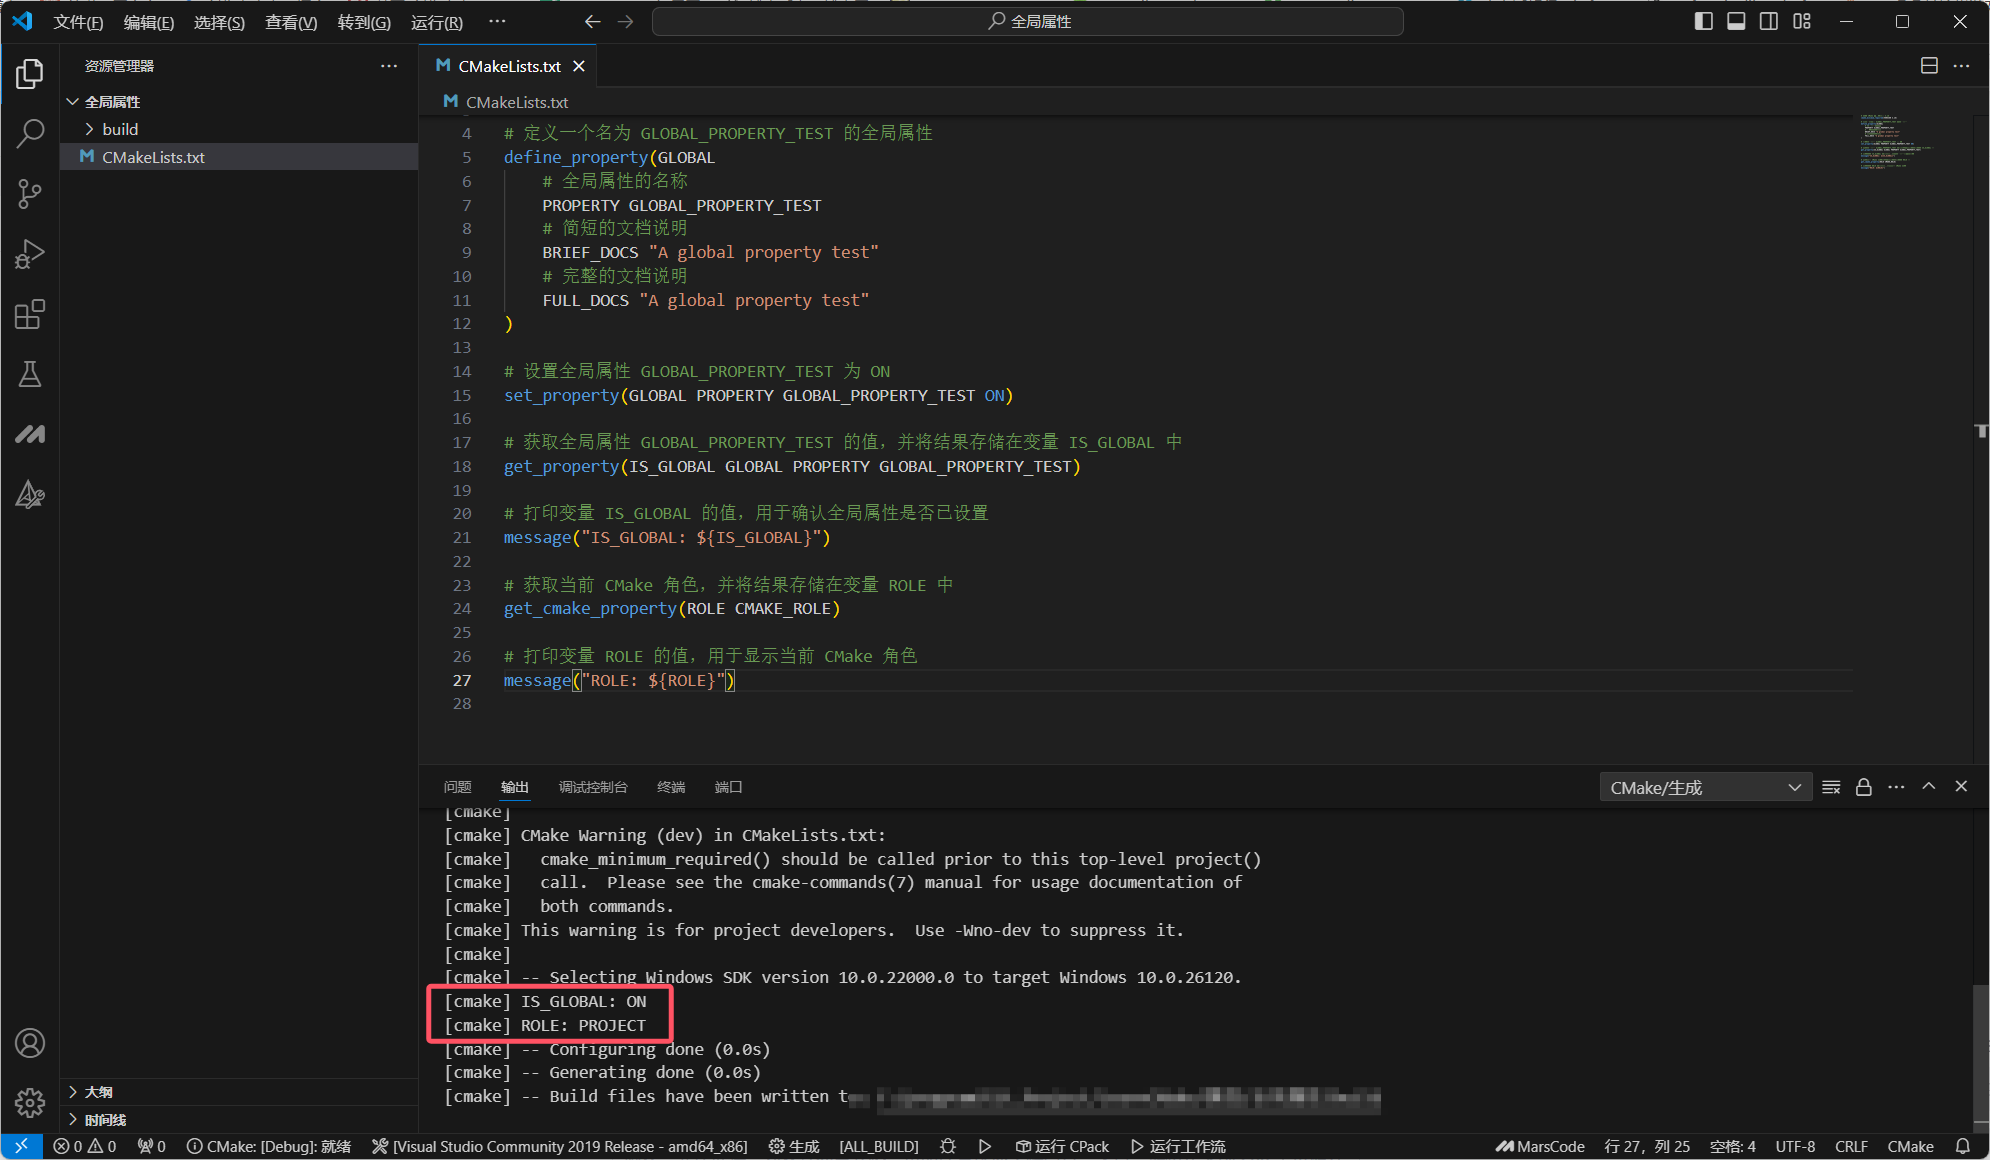Open the MarsCode activity bar icon

(30, 434)
